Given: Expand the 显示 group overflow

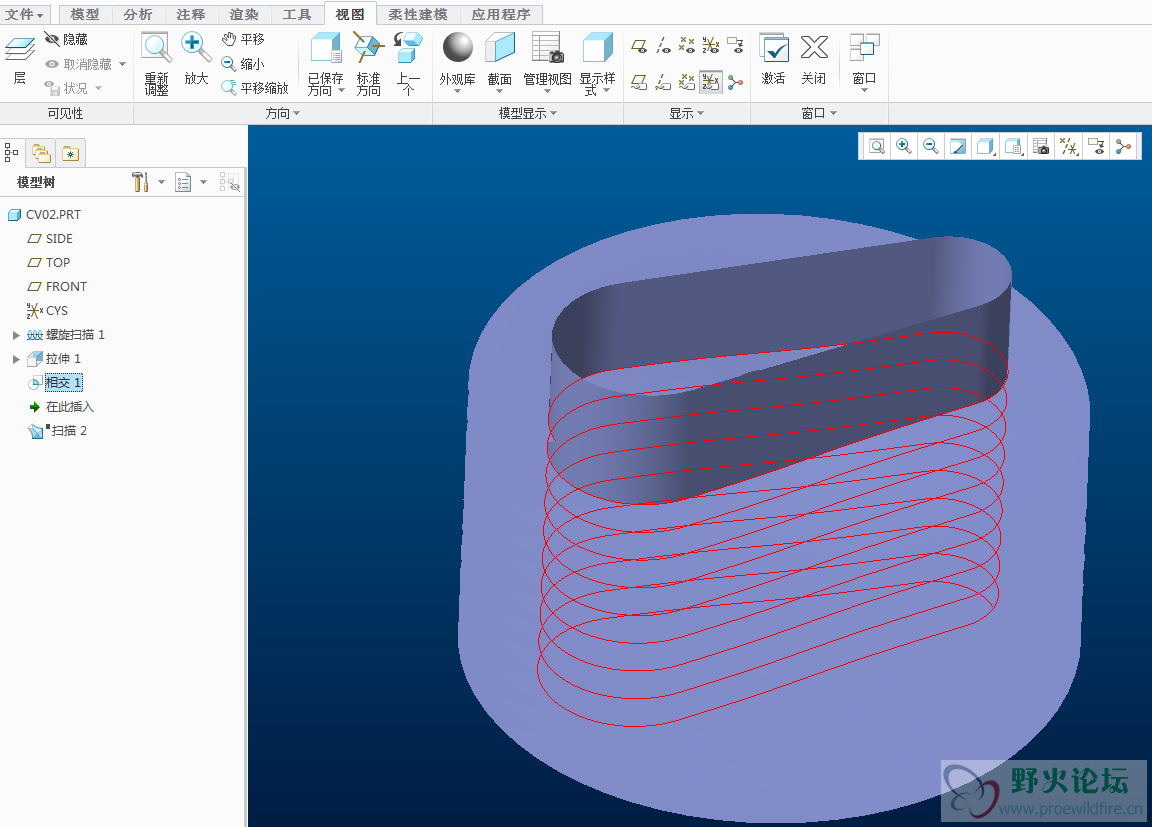Looking at the screenshot, I should tap(687, 113).
